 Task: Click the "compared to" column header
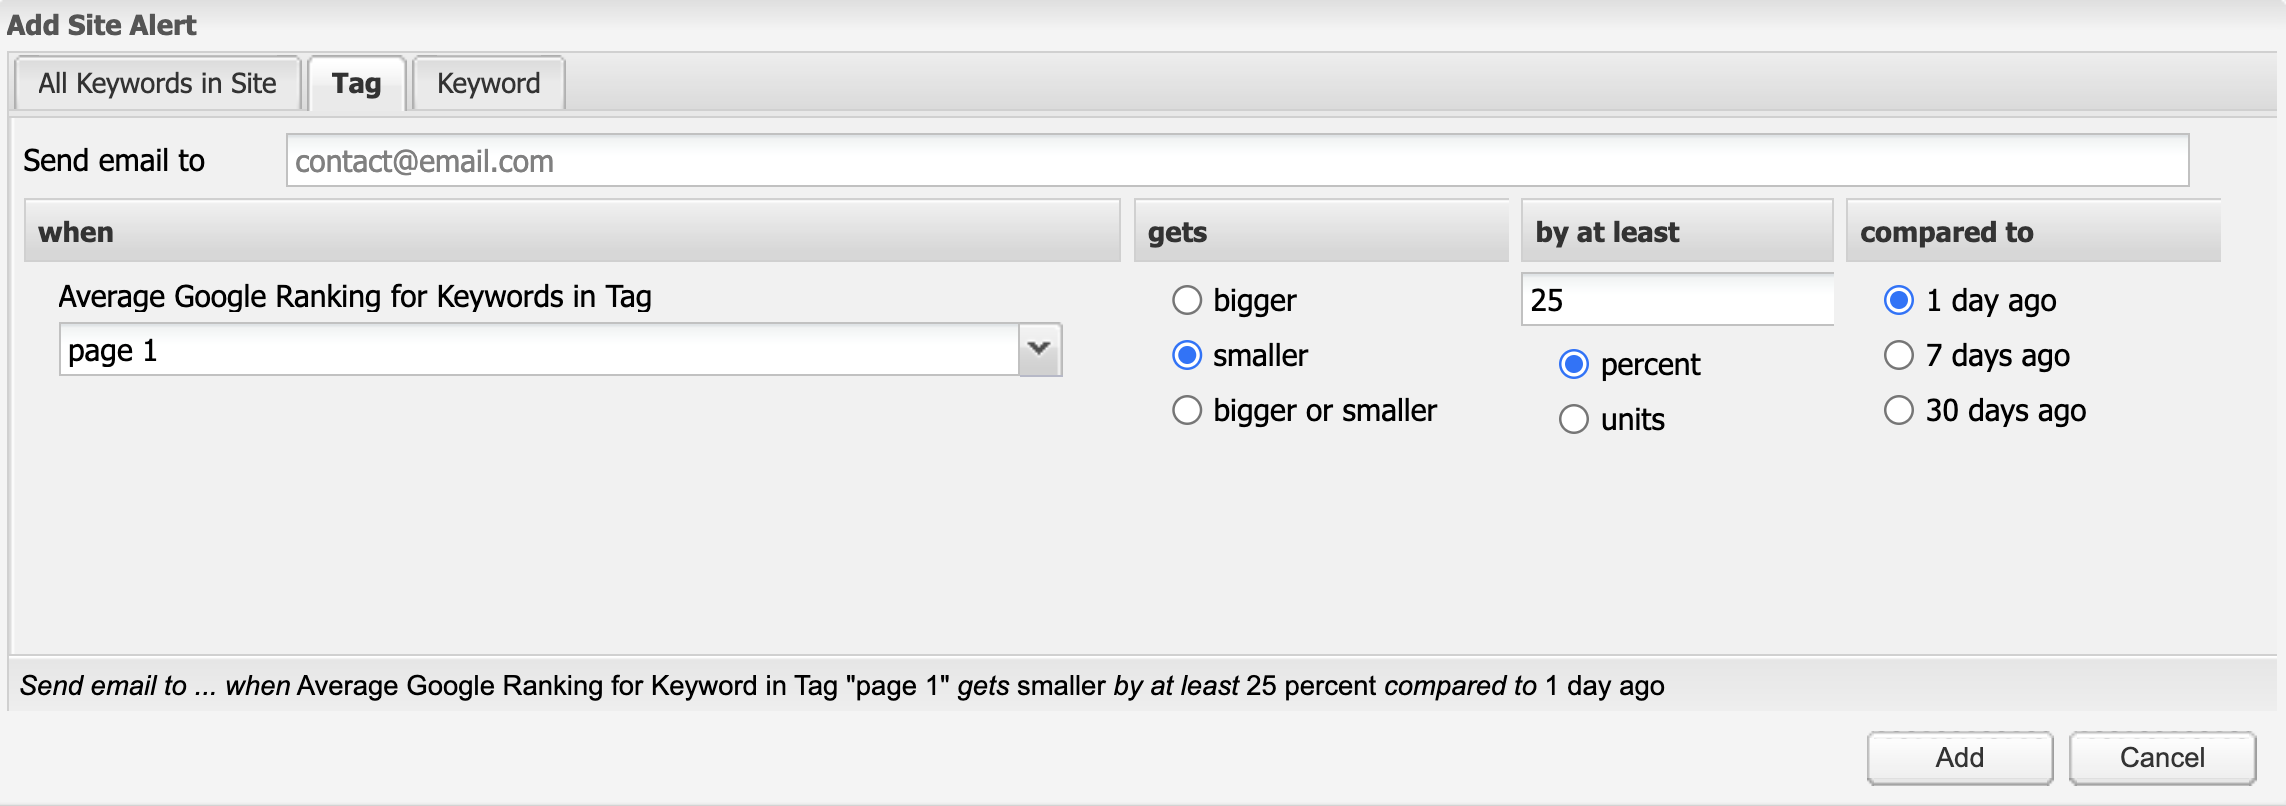pyautogui.click(x=2032, y=232)
